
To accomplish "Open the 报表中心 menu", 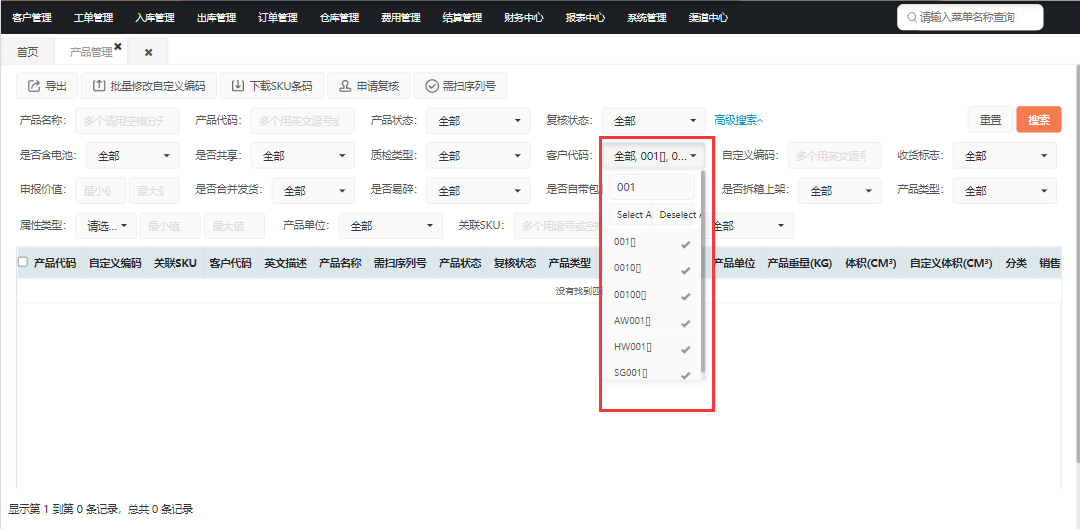I will pyautogui.click(x=585, y=17).
